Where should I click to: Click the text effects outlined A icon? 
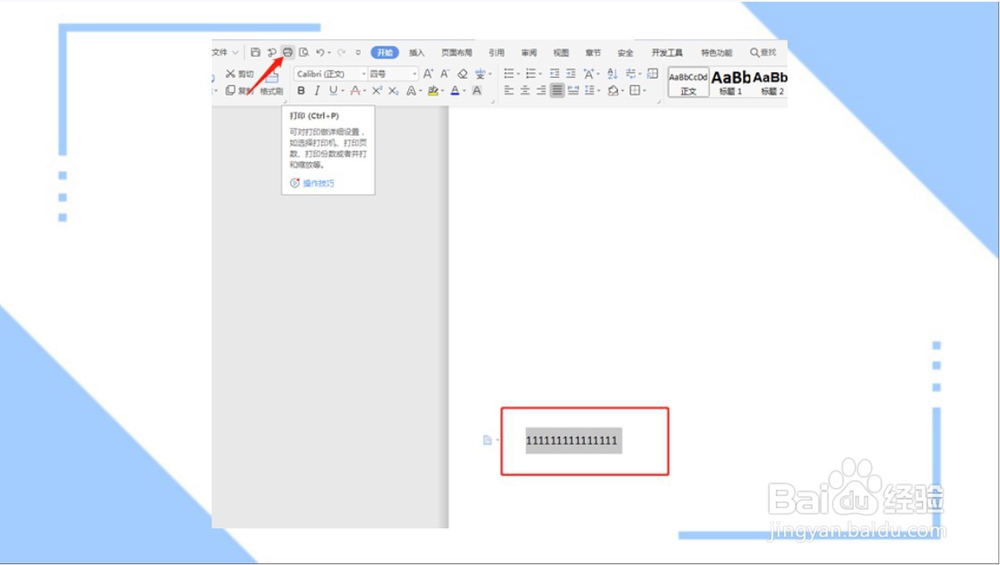pos(411,91)
